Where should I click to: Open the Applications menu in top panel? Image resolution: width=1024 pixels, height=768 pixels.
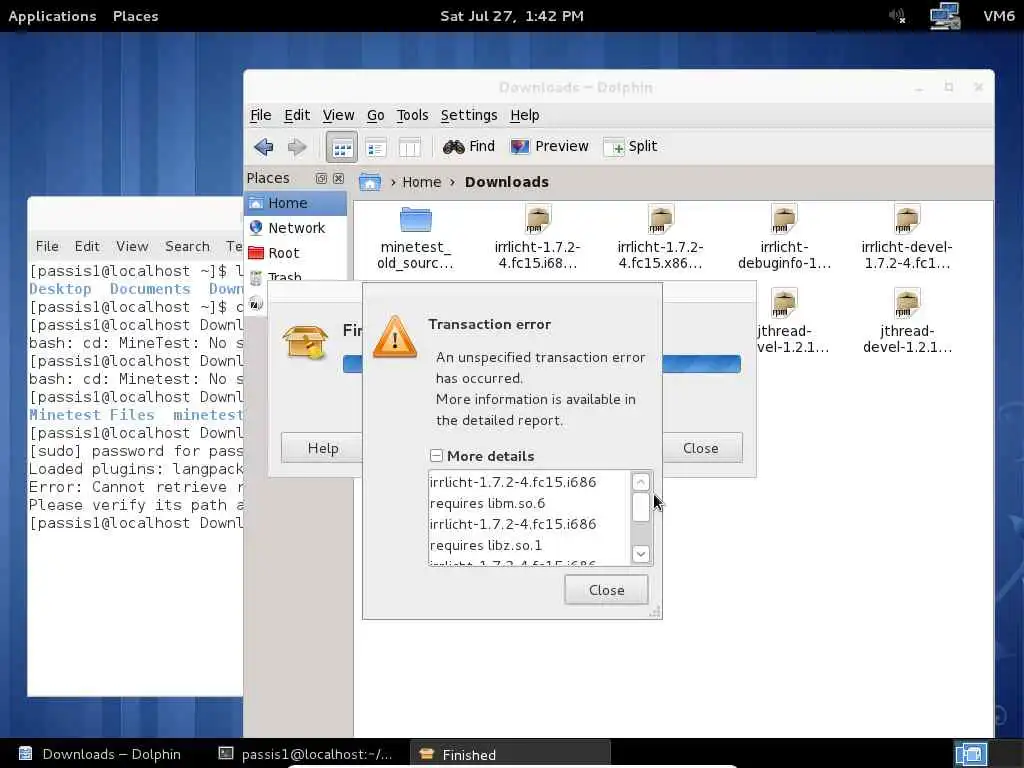52,16
